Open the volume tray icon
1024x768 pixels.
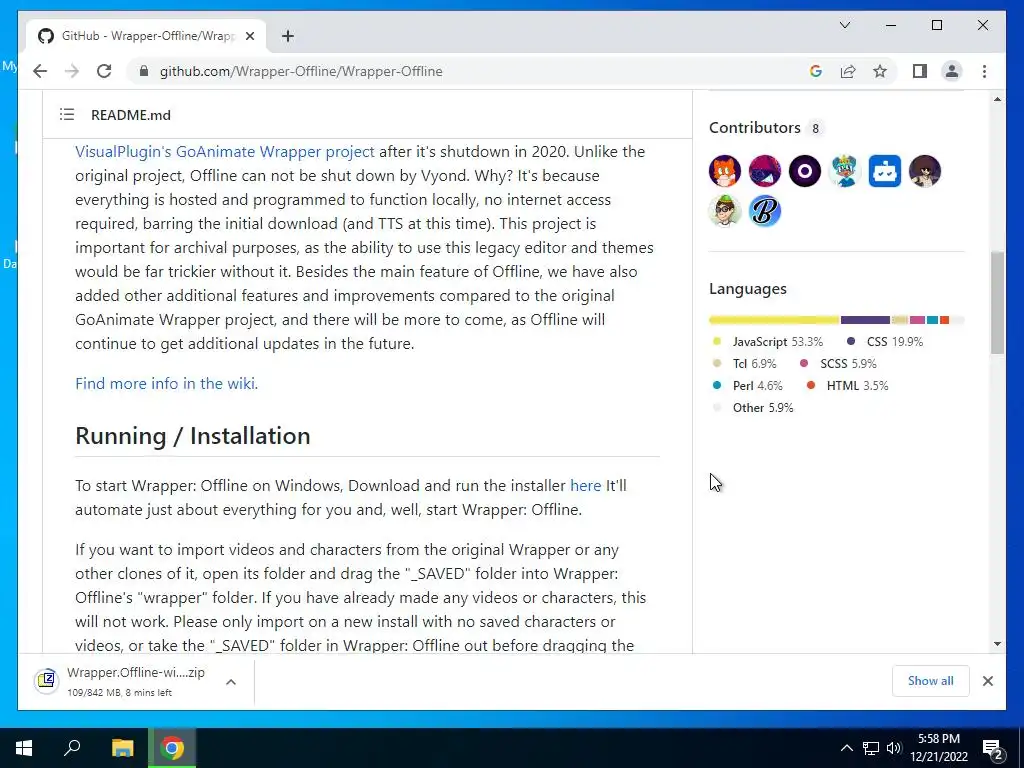[x=894, y=748]
